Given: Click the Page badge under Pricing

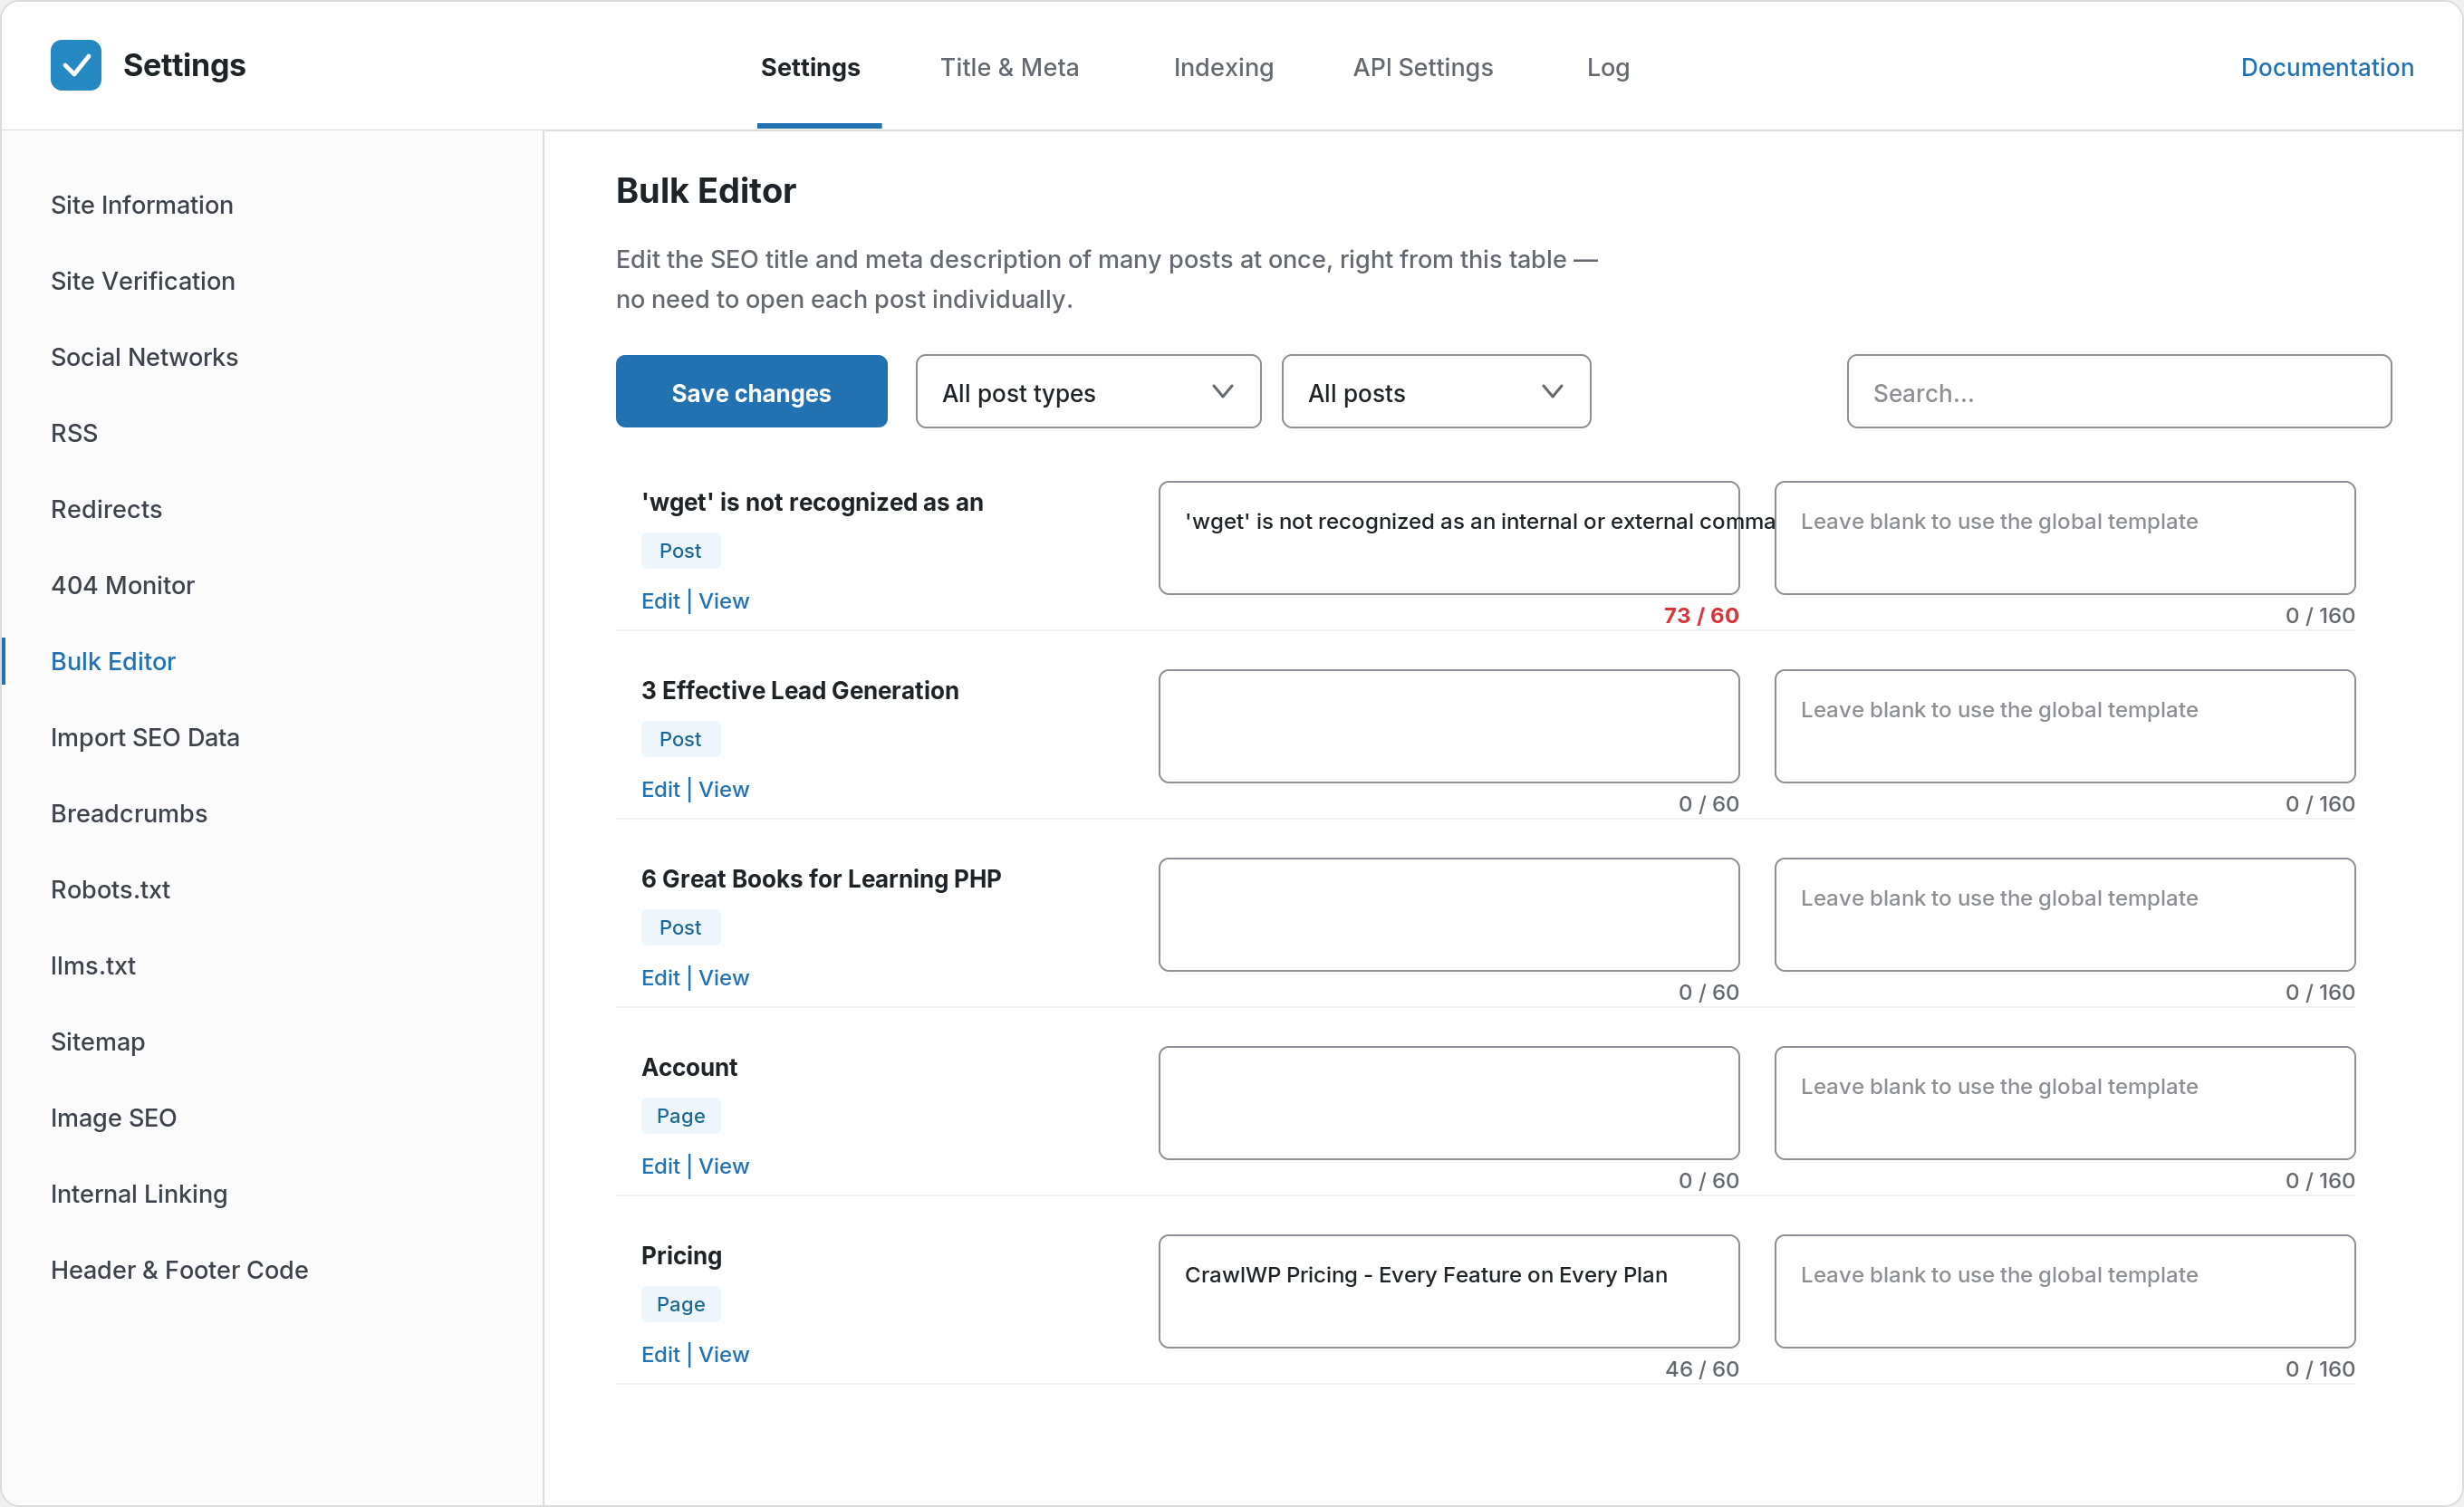Looking at the screenshot, I should pyautogui.click(x=680, y=1304).
